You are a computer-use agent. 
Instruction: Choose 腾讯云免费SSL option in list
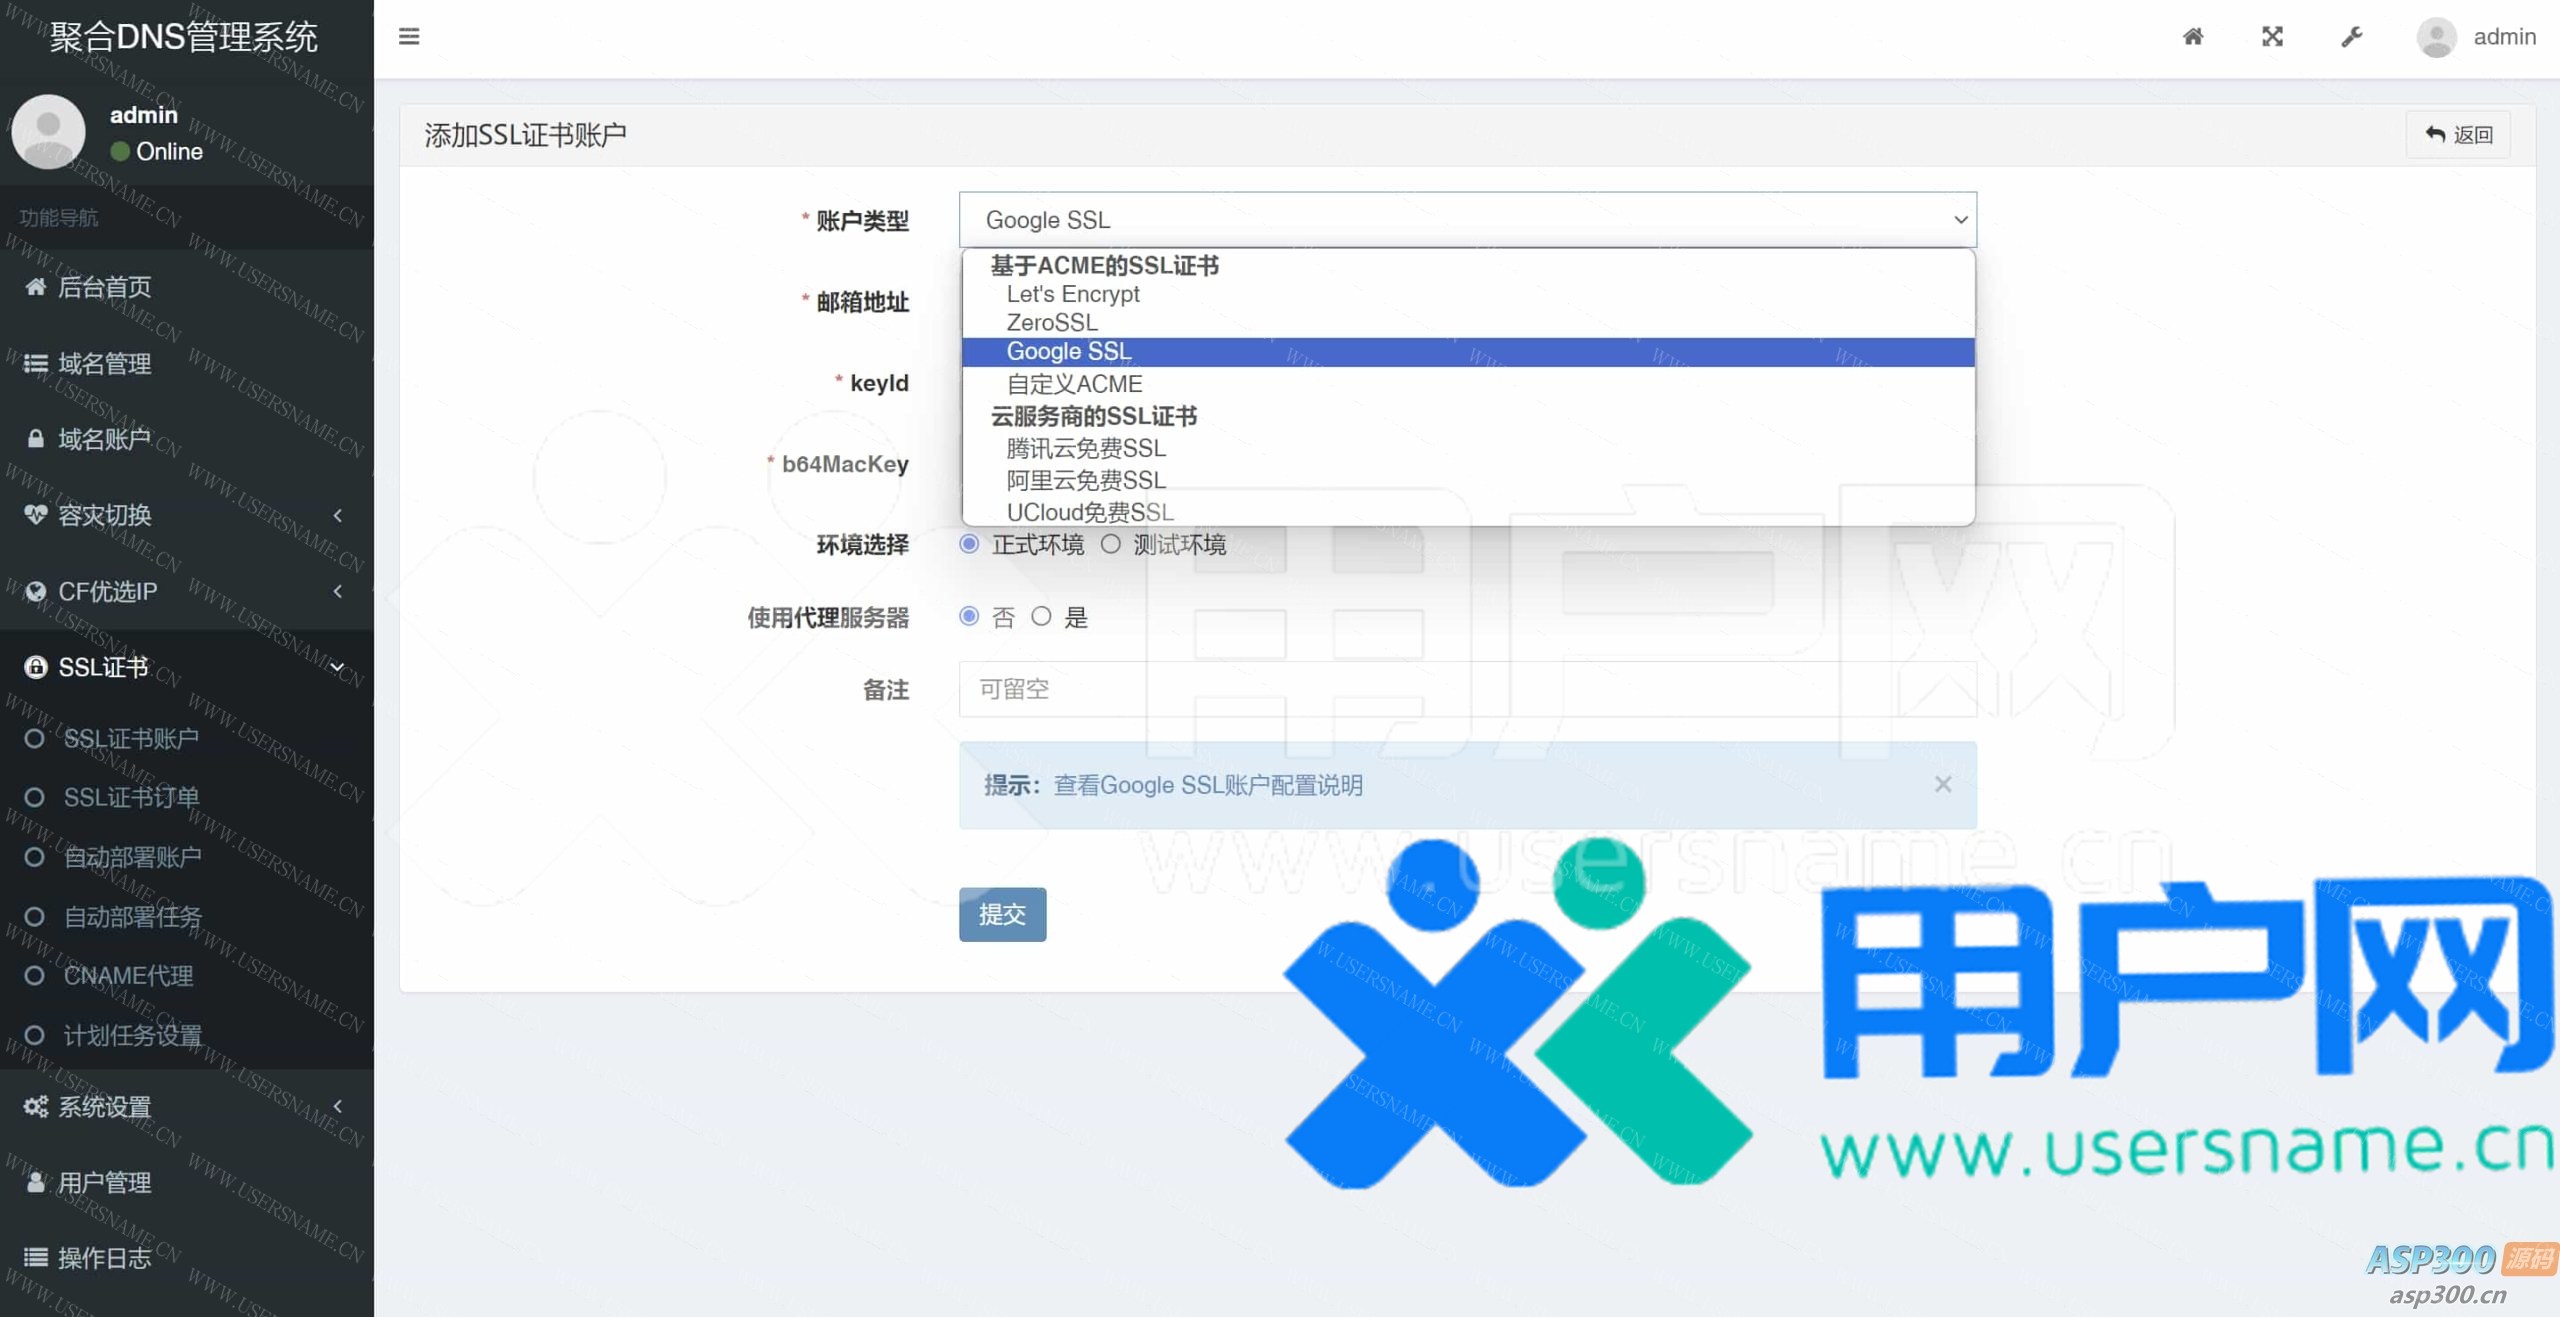coord(1085,448)
